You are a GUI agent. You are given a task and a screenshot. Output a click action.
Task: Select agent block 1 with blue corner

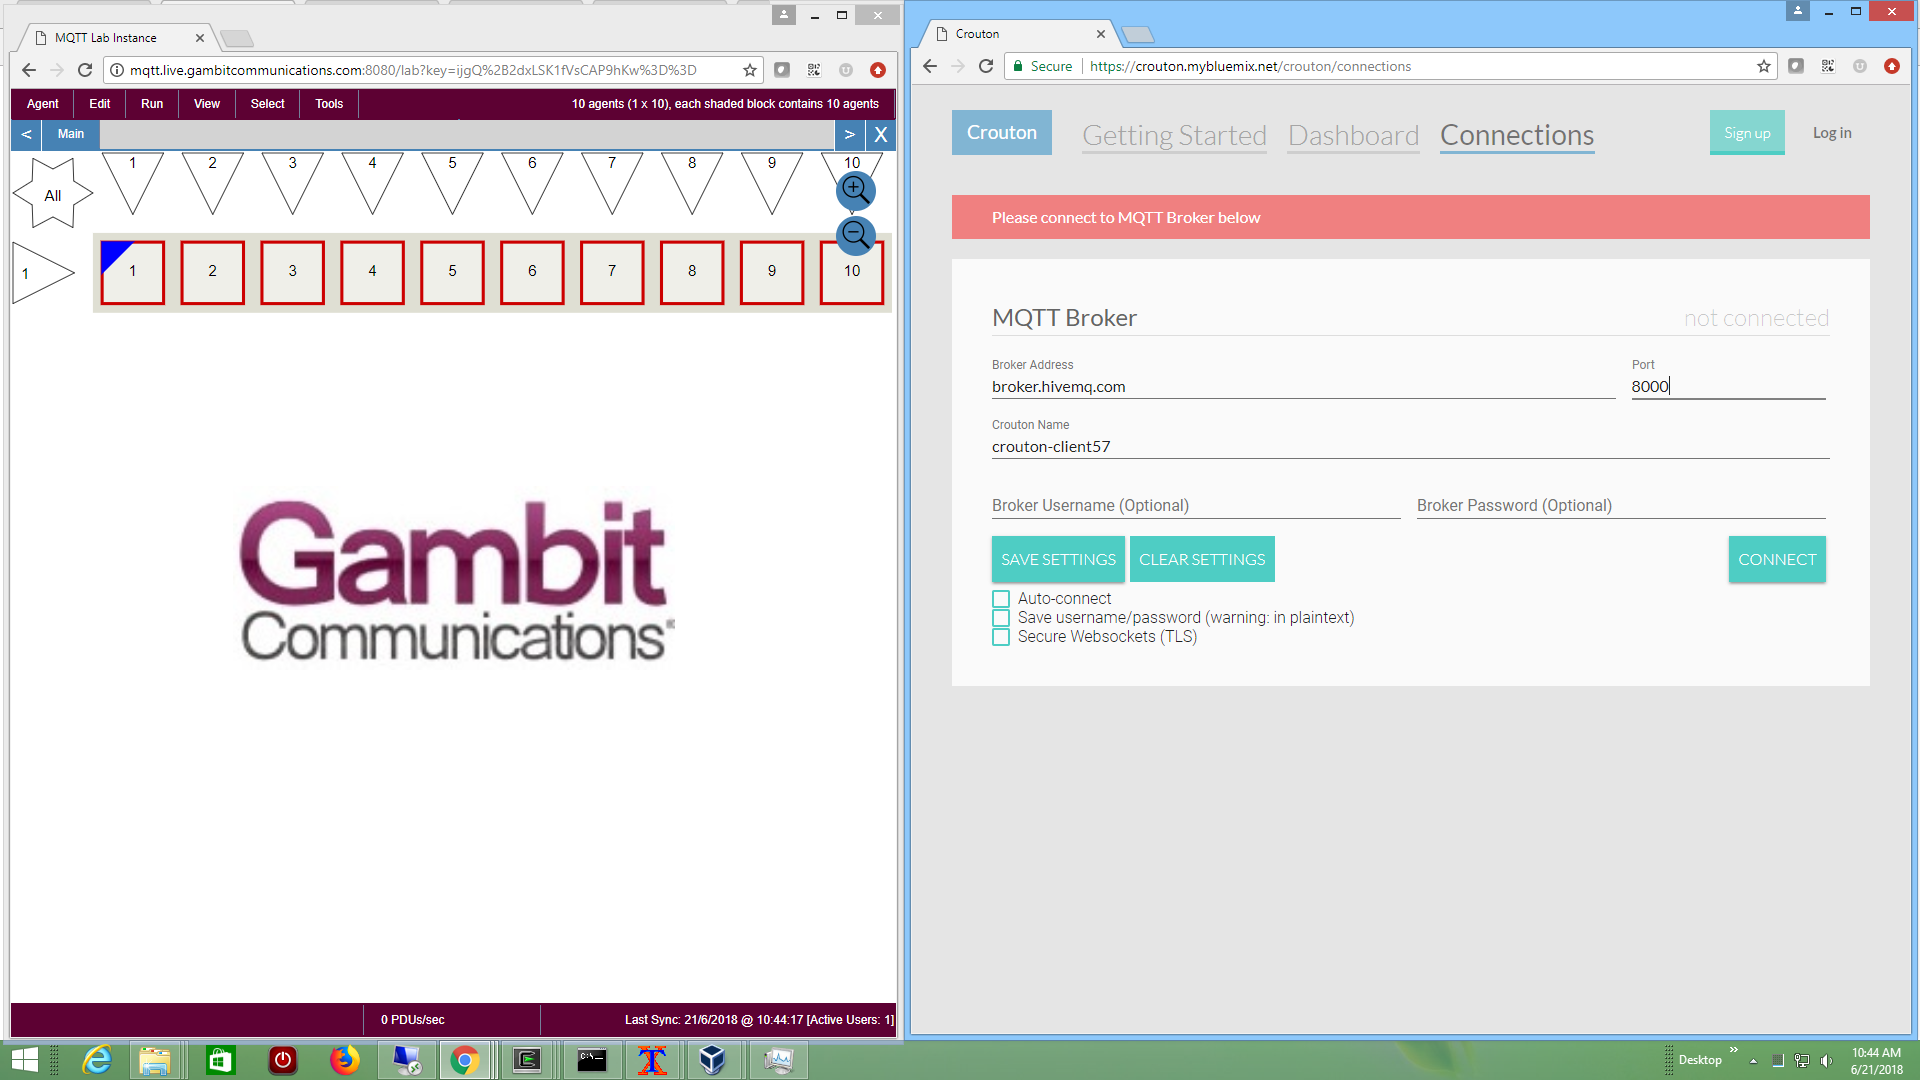point(132,272)
